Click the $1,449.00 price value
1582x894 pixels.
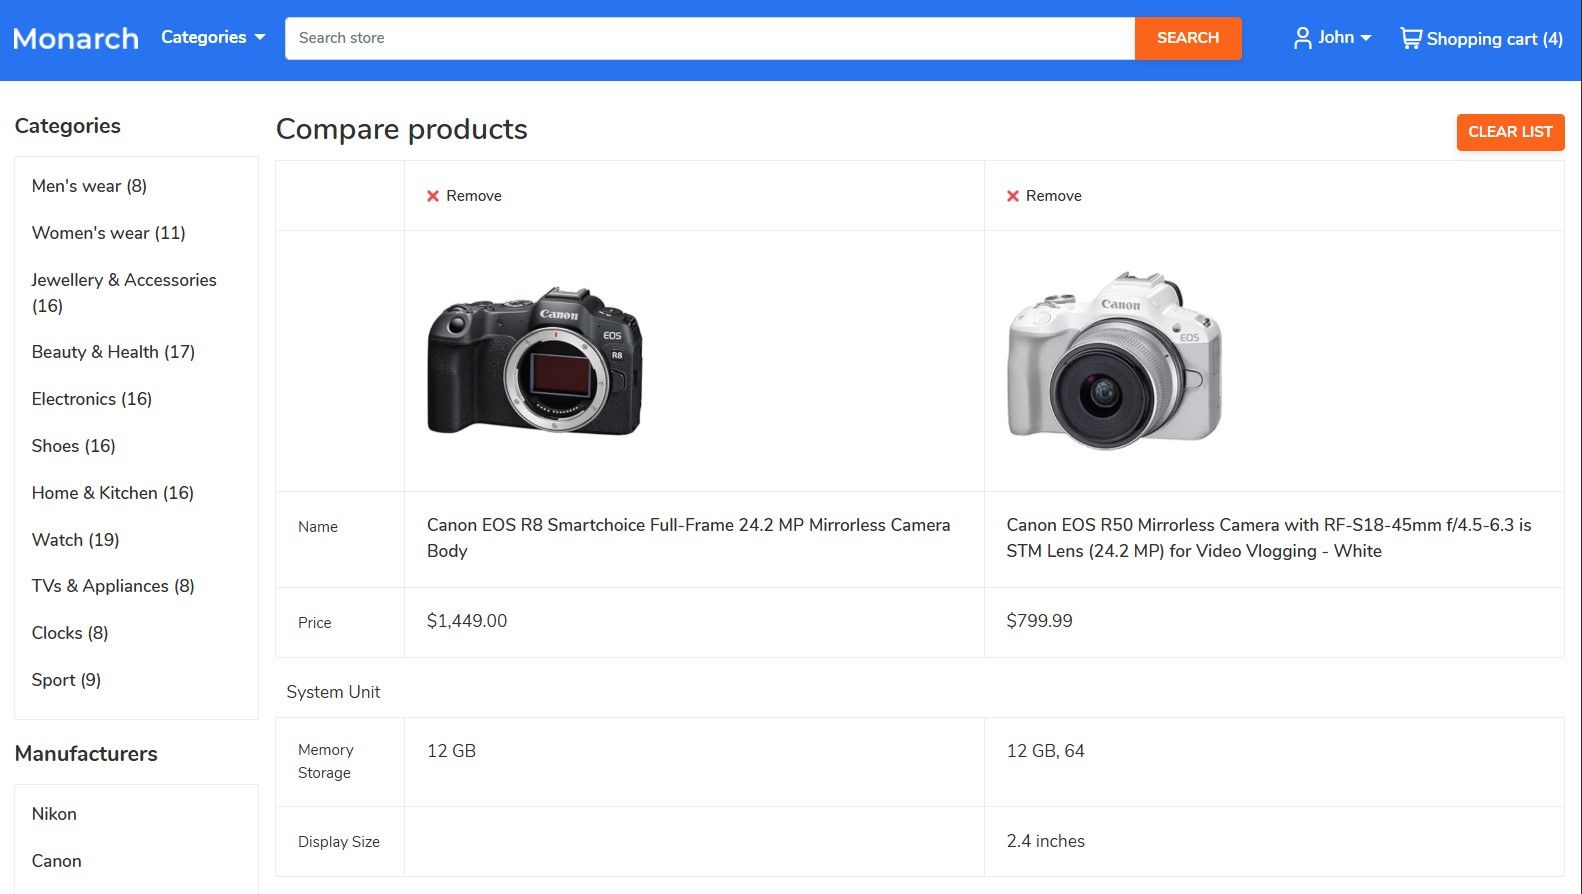467,621
